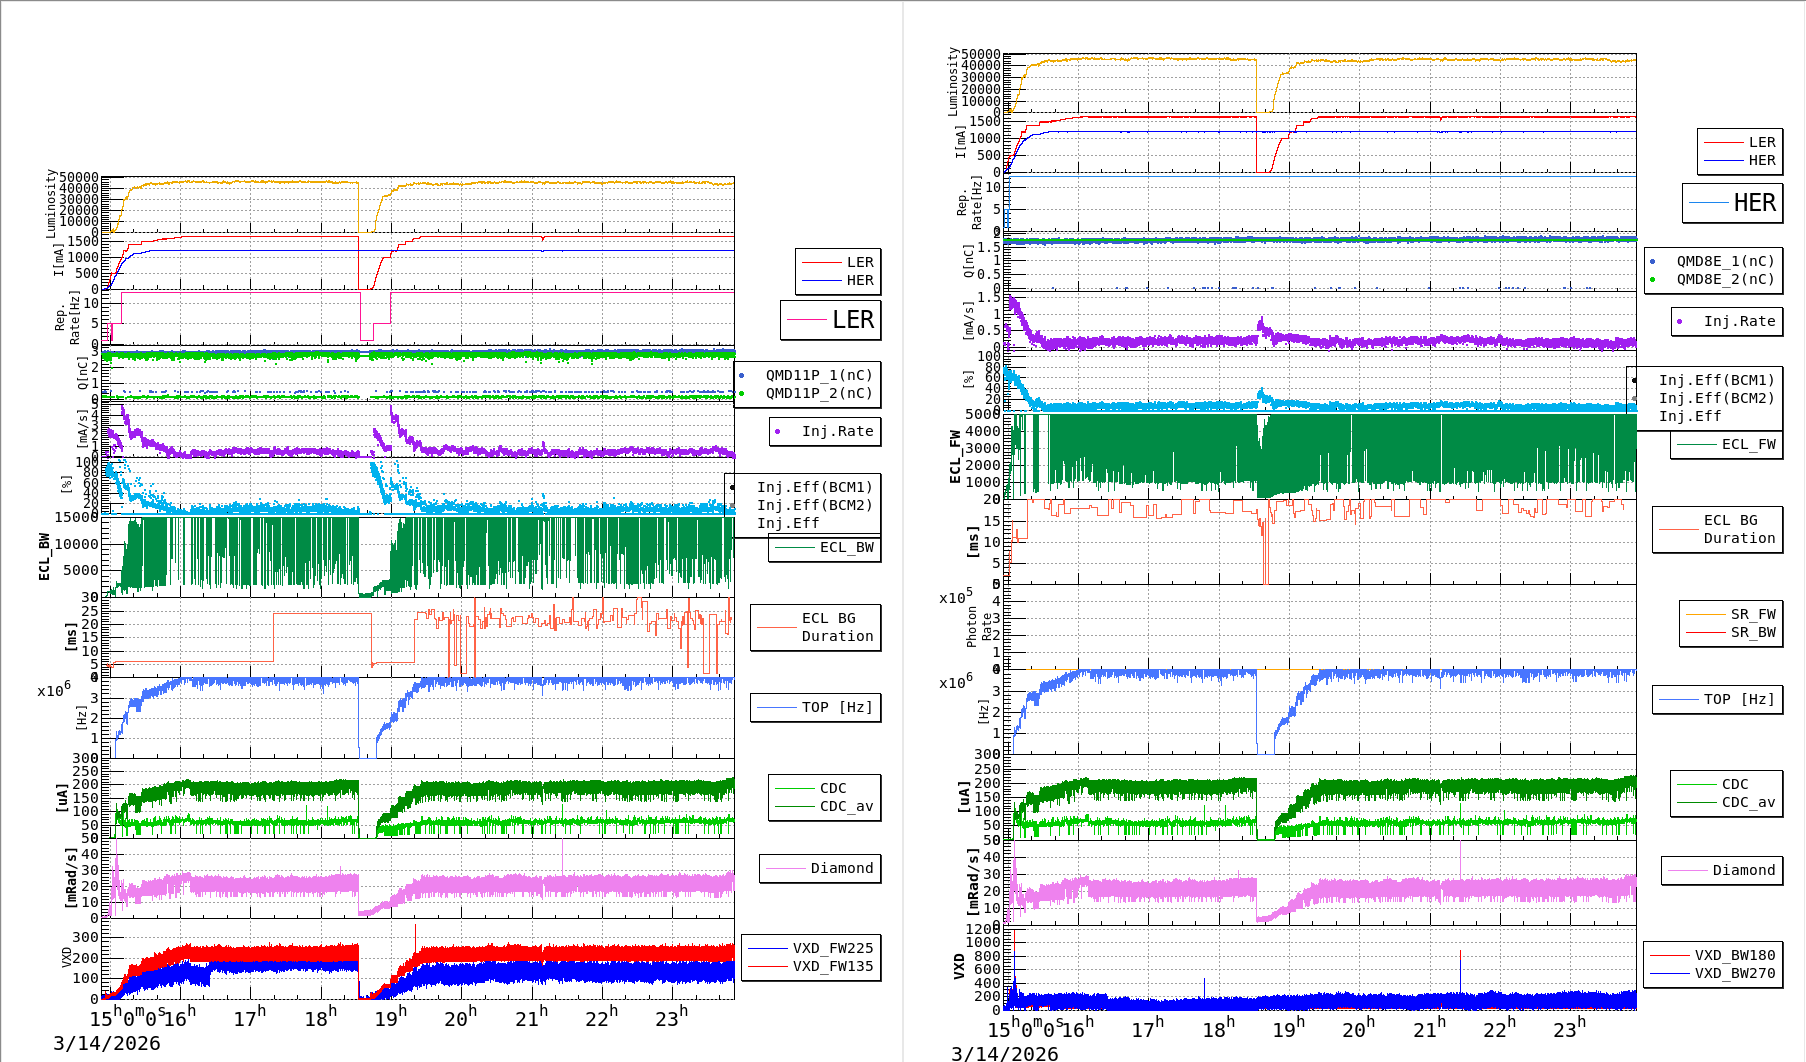Click the SR_BW legend entry
Screen dimensions: 1806x1062
[x=1731, y=632]
